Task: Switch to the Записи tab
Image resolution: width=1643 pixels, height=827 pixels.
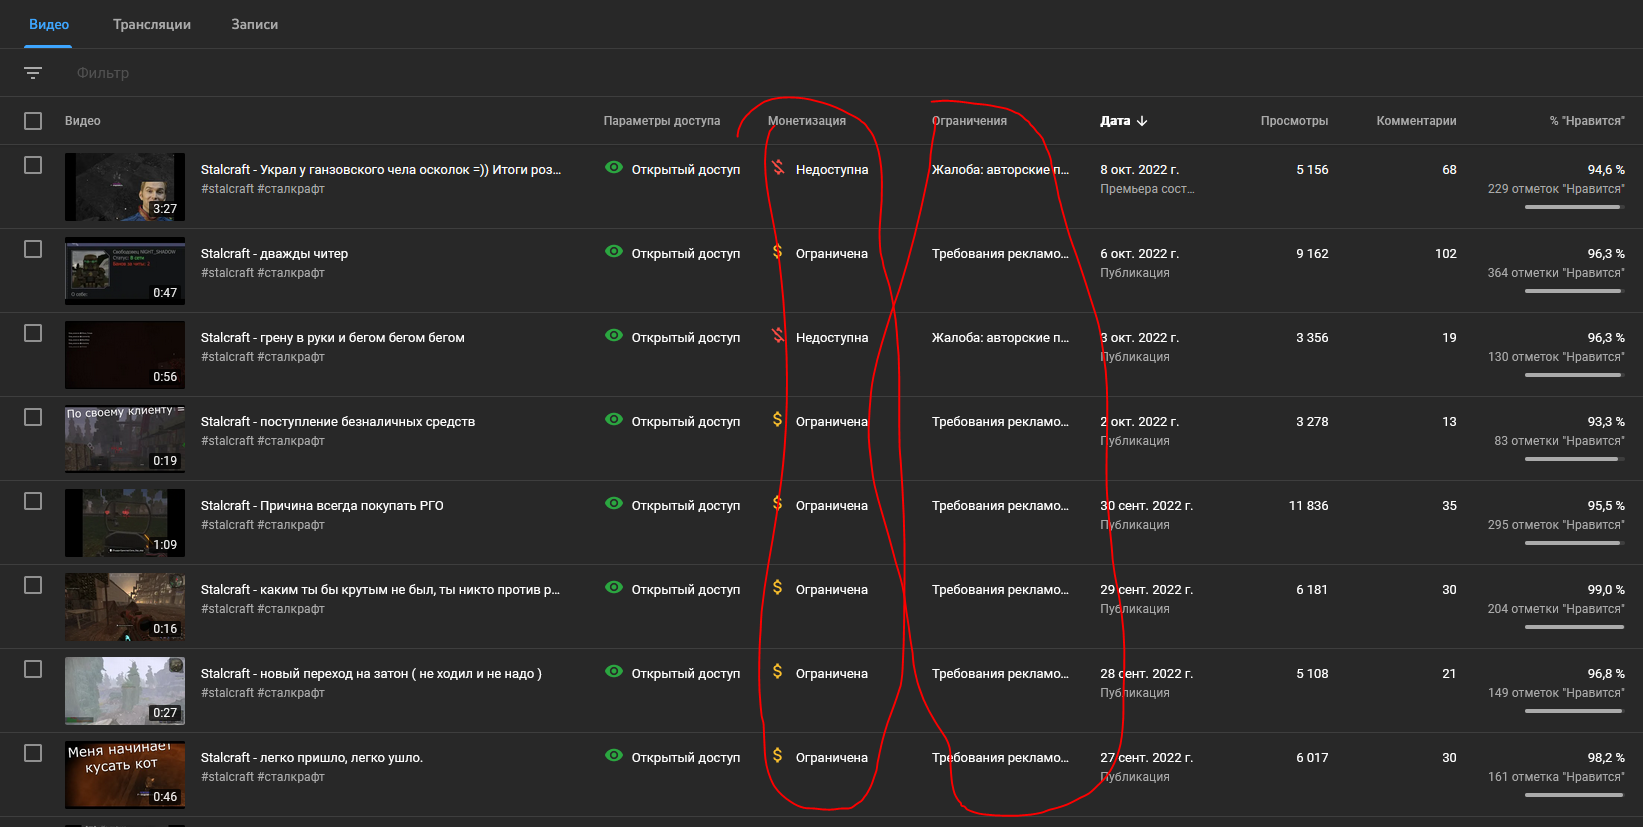Action: point(255,24)
